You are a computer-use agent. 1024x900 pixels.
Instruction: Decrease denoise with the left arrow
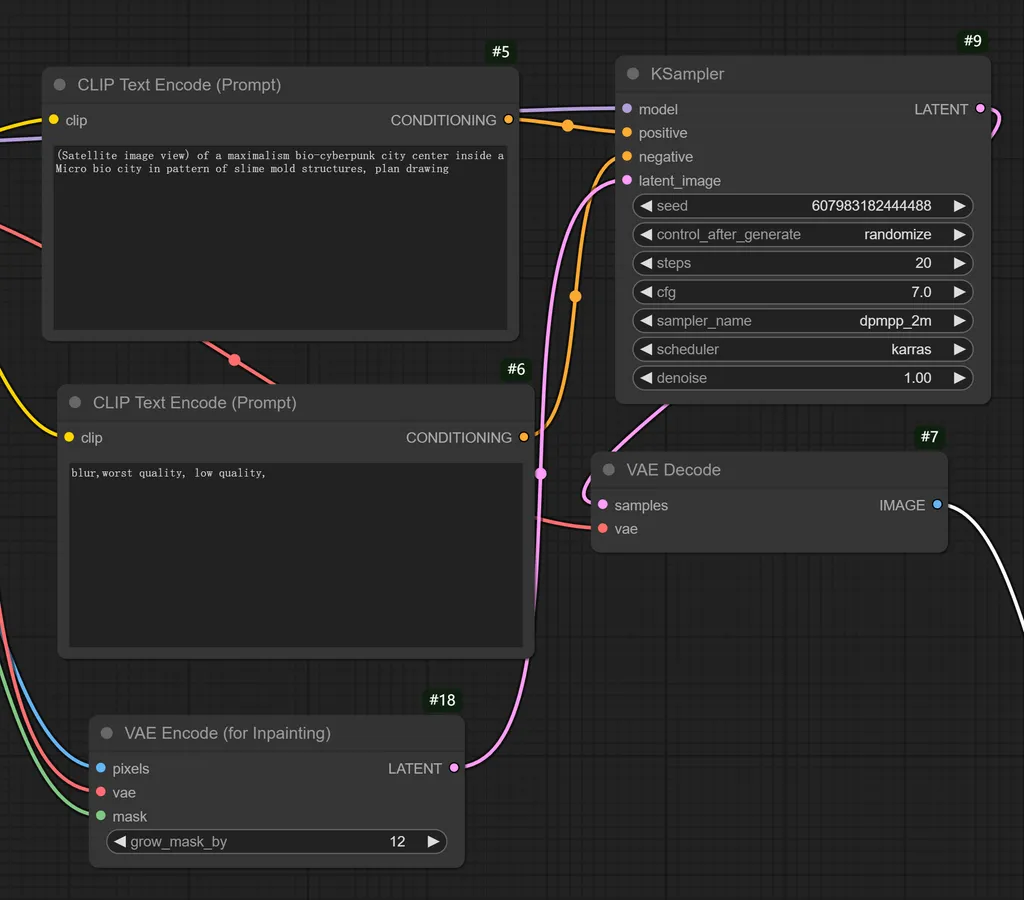646,378
